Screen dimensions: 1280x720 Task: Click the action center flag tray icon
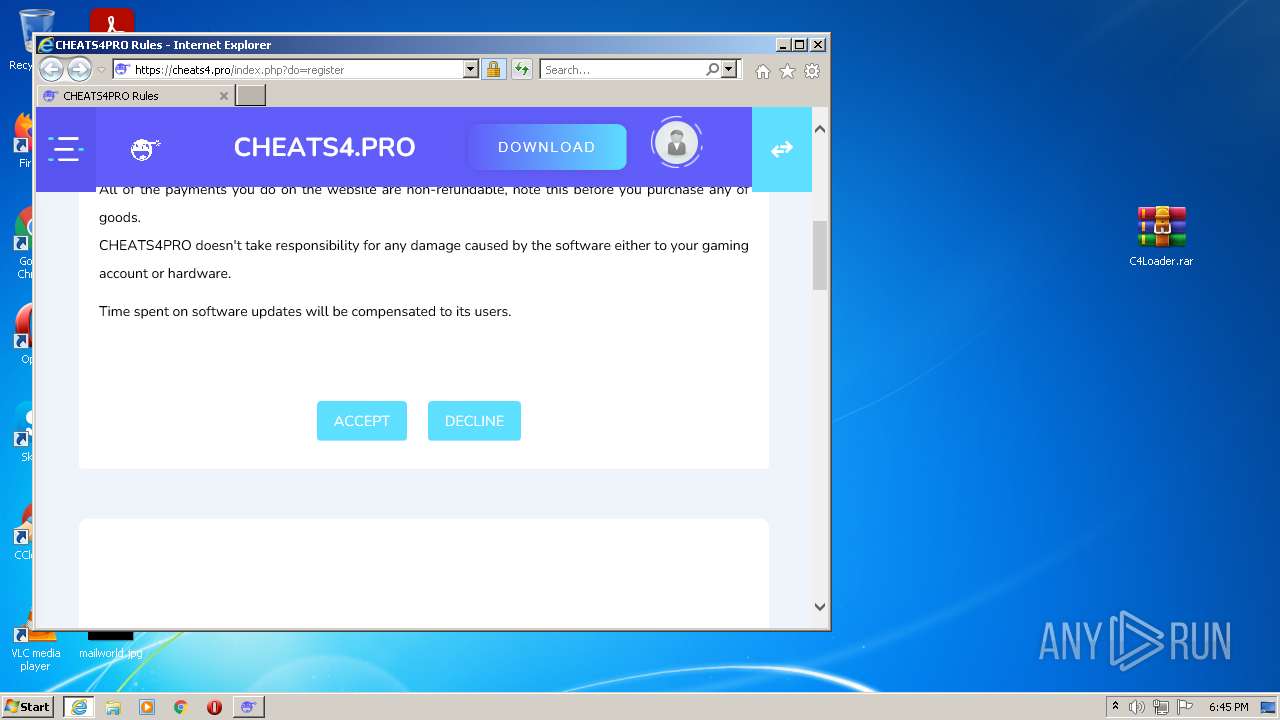coord(1183,707)
